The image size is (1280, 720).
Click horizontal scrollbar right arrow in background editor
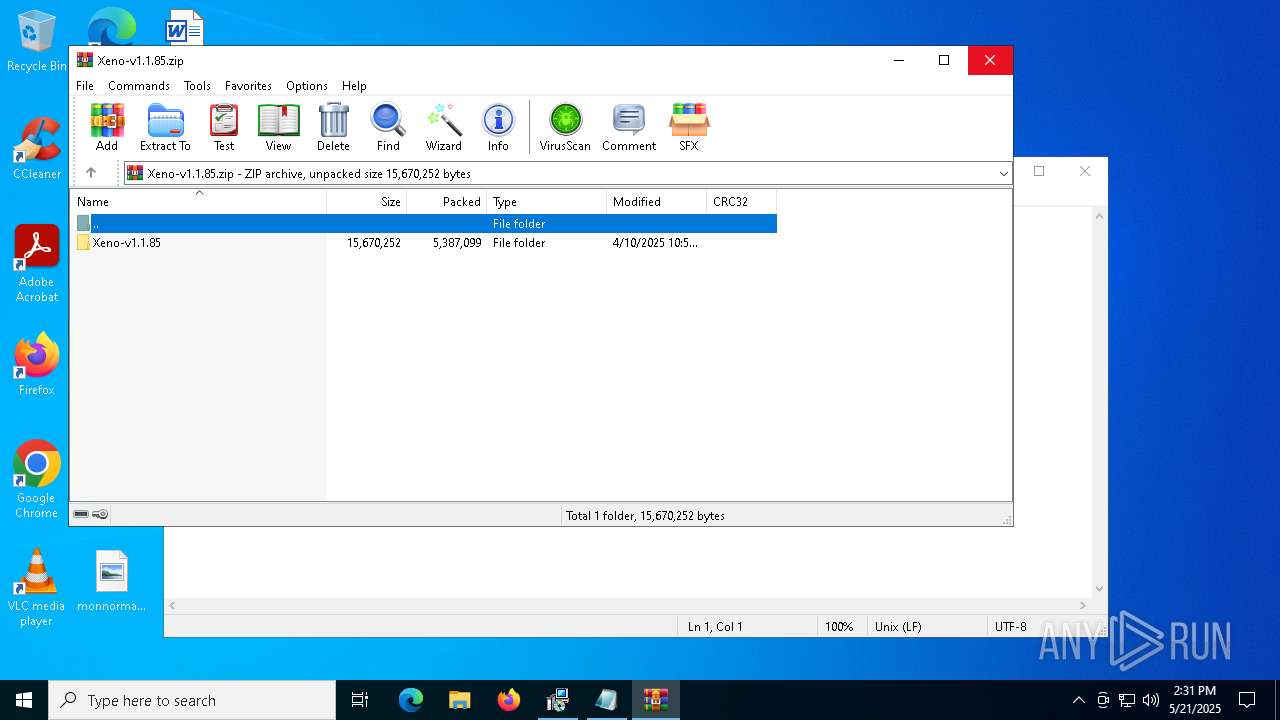click(1083, 605)
